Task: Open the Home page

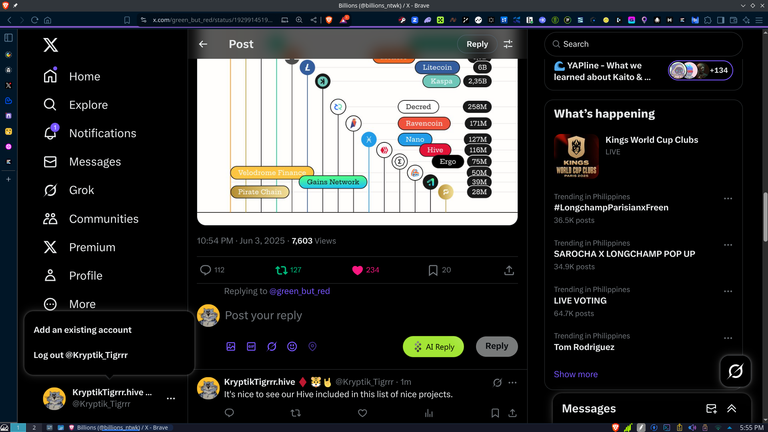Action: [72, 76]
